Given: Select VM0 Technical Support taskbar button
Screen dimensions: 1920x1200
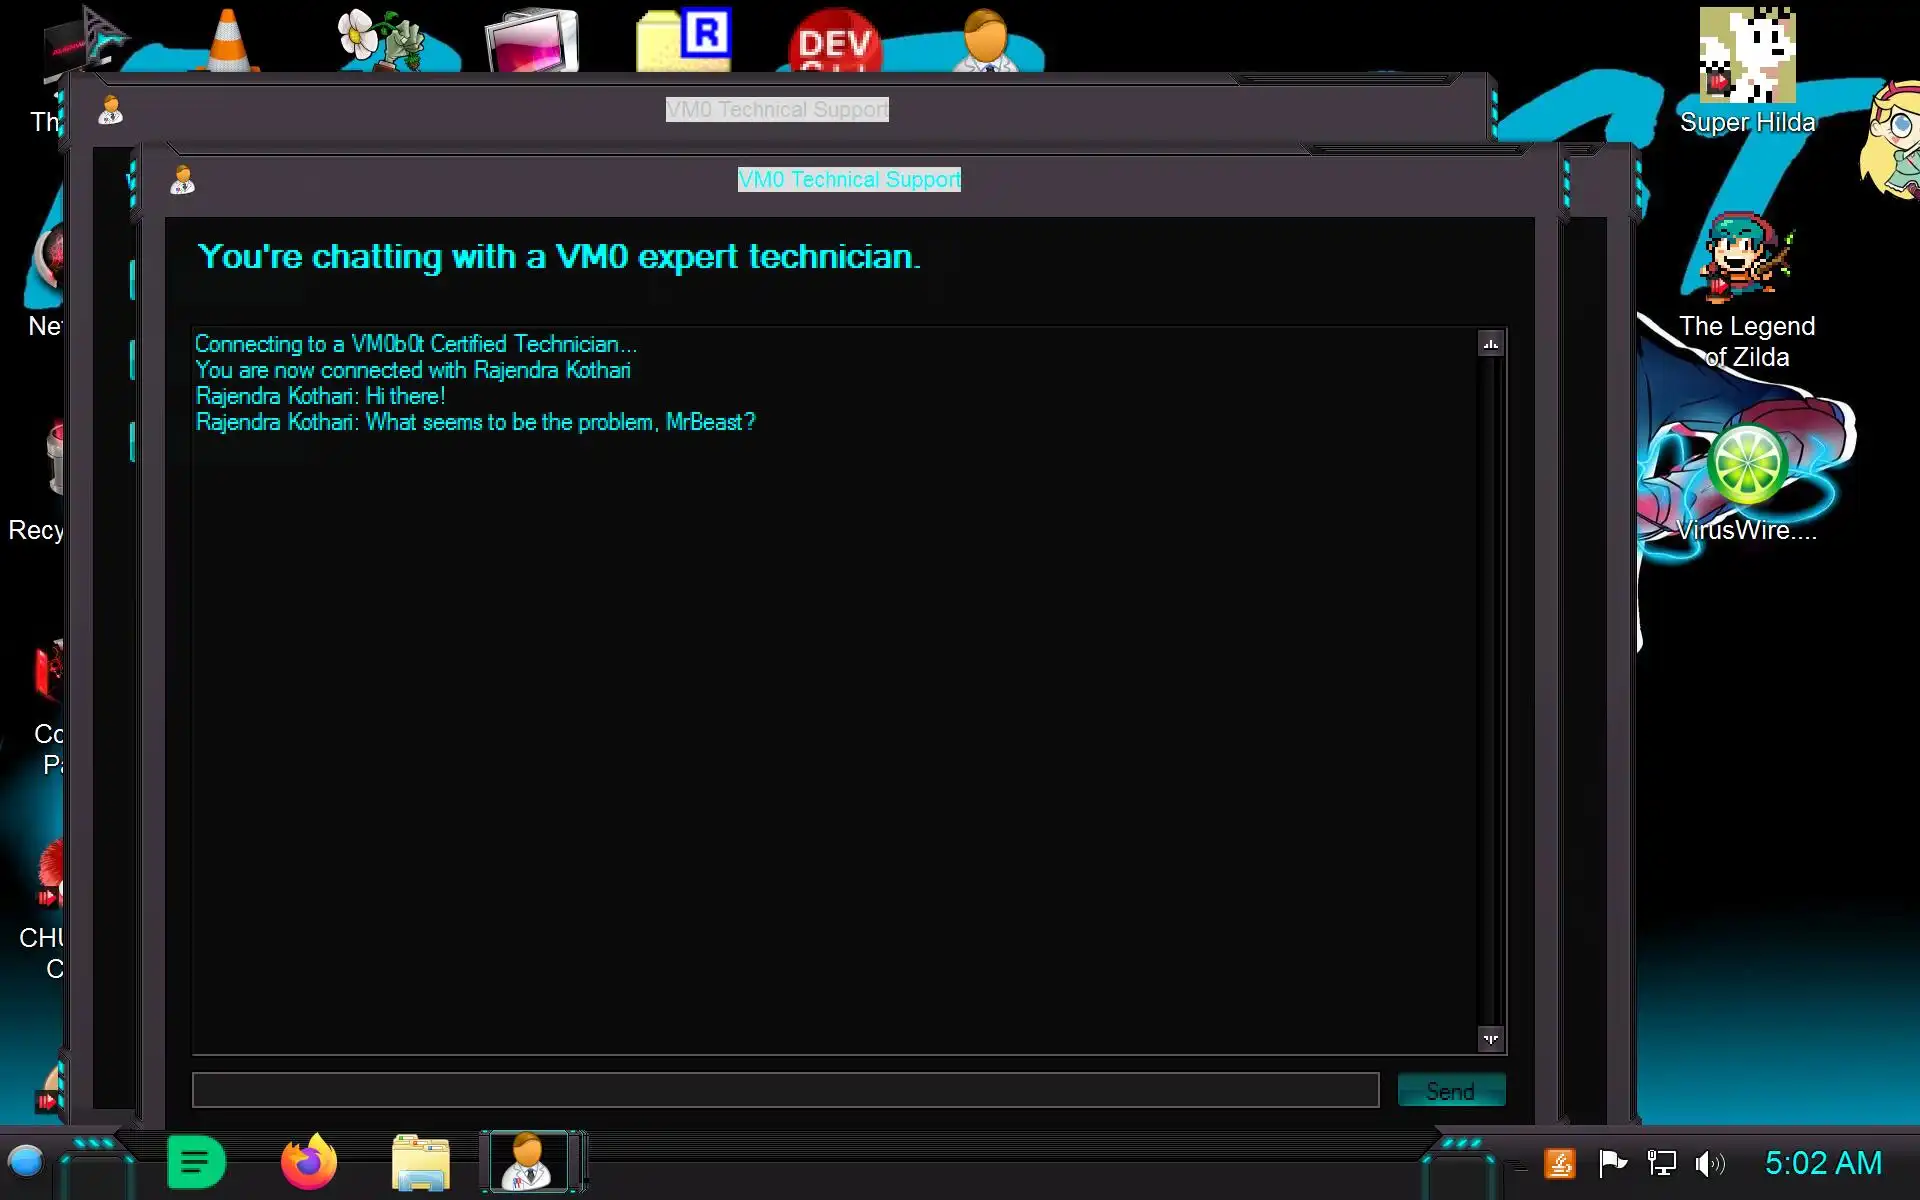Looking at the screenshot, I should pos(528,1162).
